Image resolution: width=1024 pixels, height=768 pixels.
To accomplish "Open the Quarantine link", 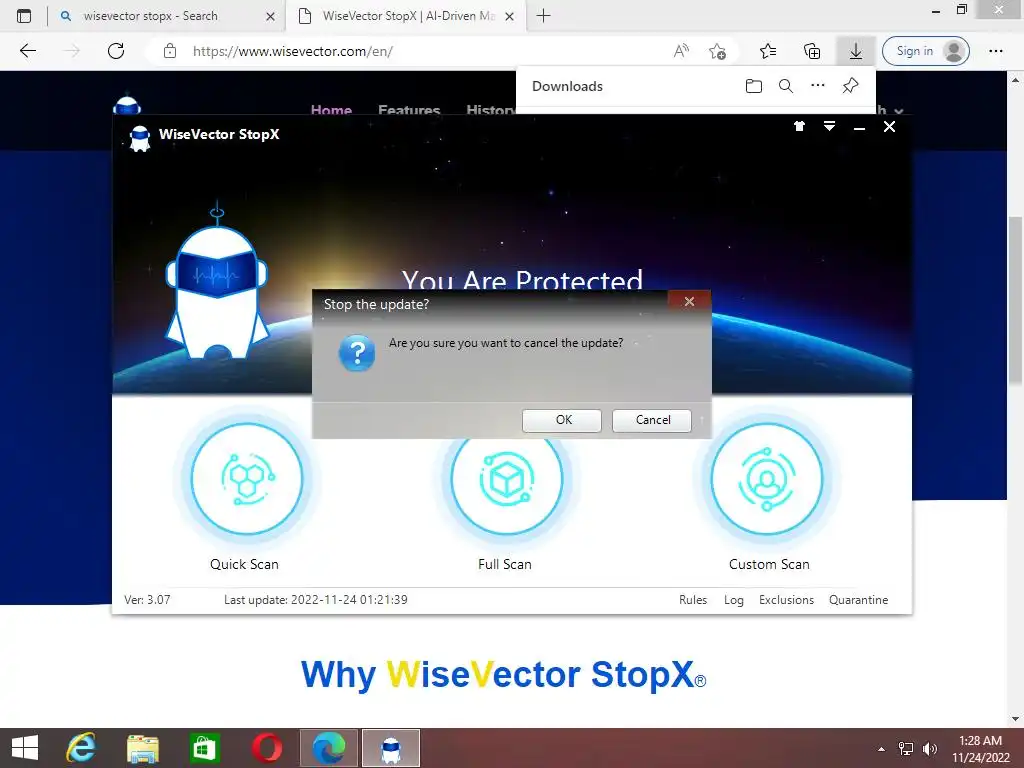I will tap(858, 600).
